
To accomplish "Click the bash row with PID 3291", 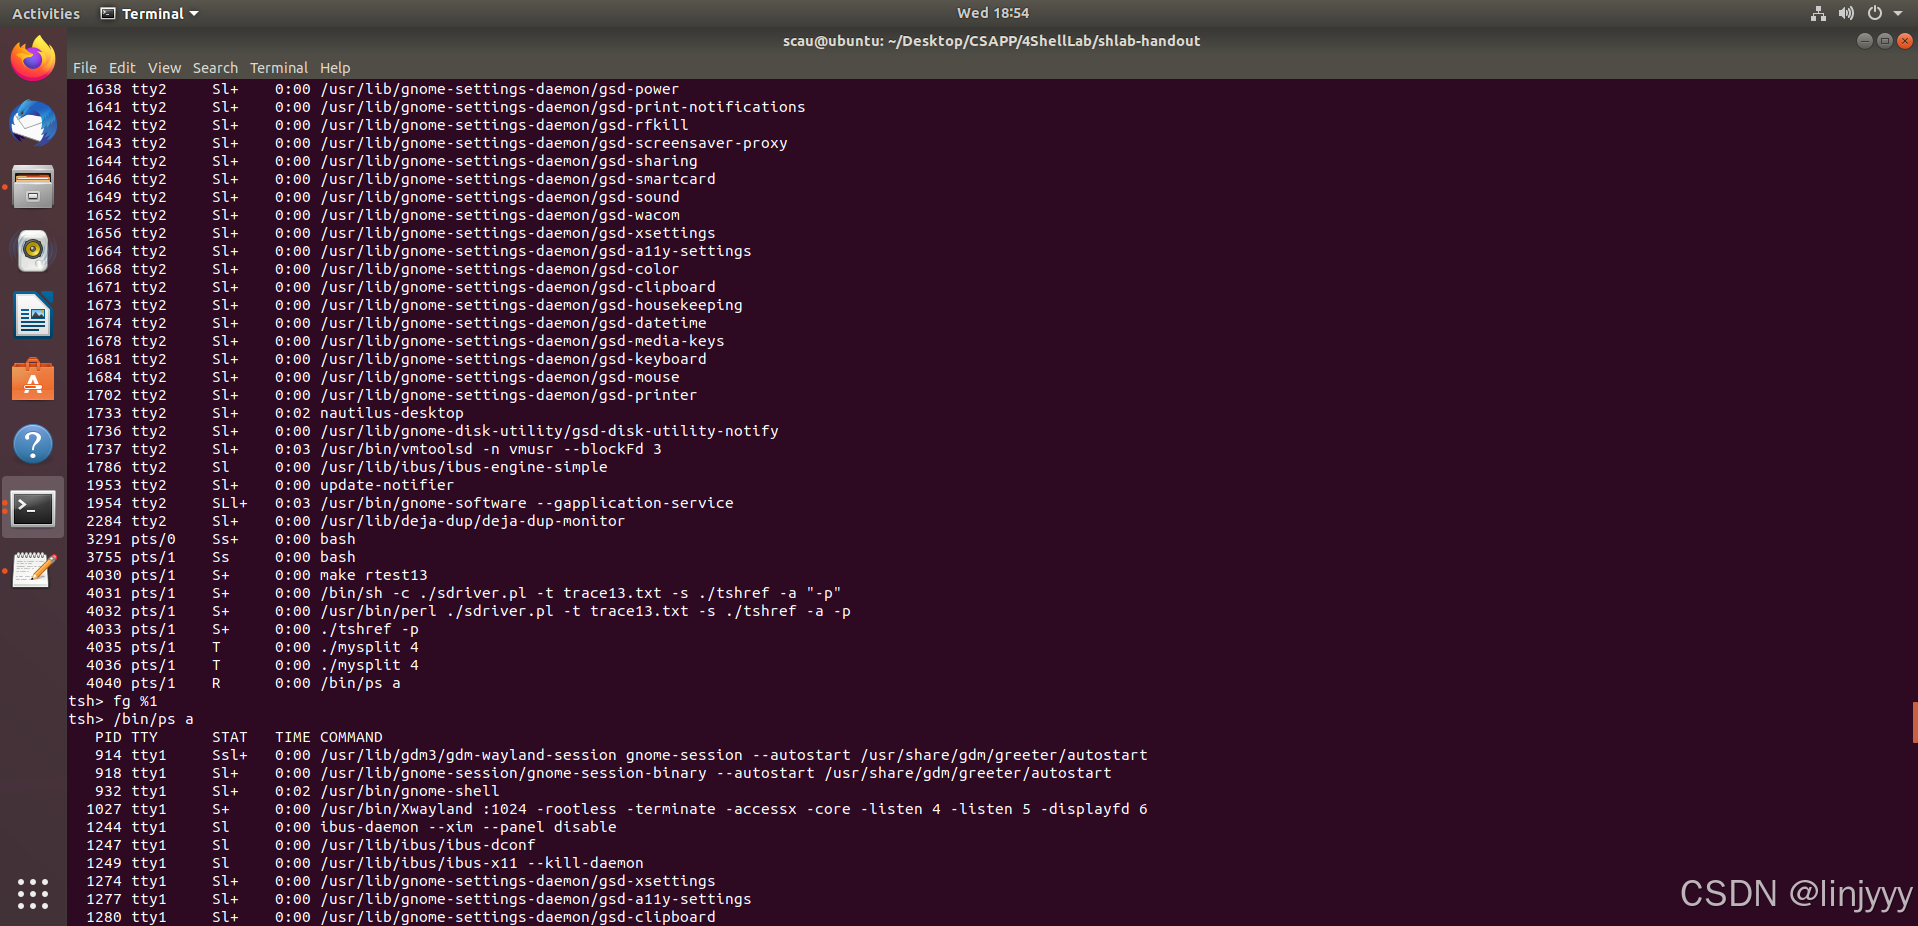I will [x=221, y=539].
